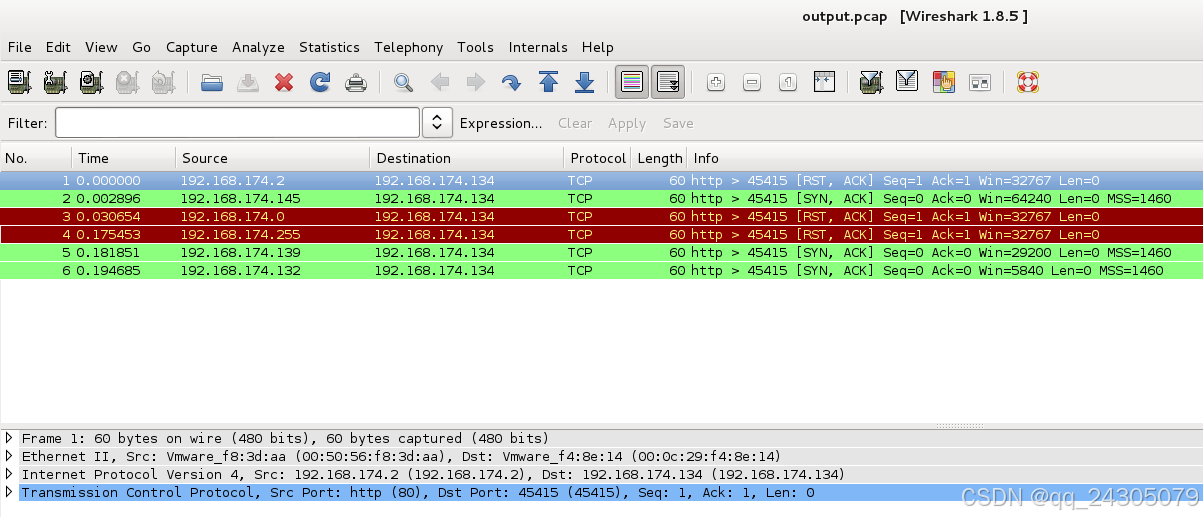Toggle packet list colorization
The width and height of the screenshot is (1203, 517).
[632, 82]
